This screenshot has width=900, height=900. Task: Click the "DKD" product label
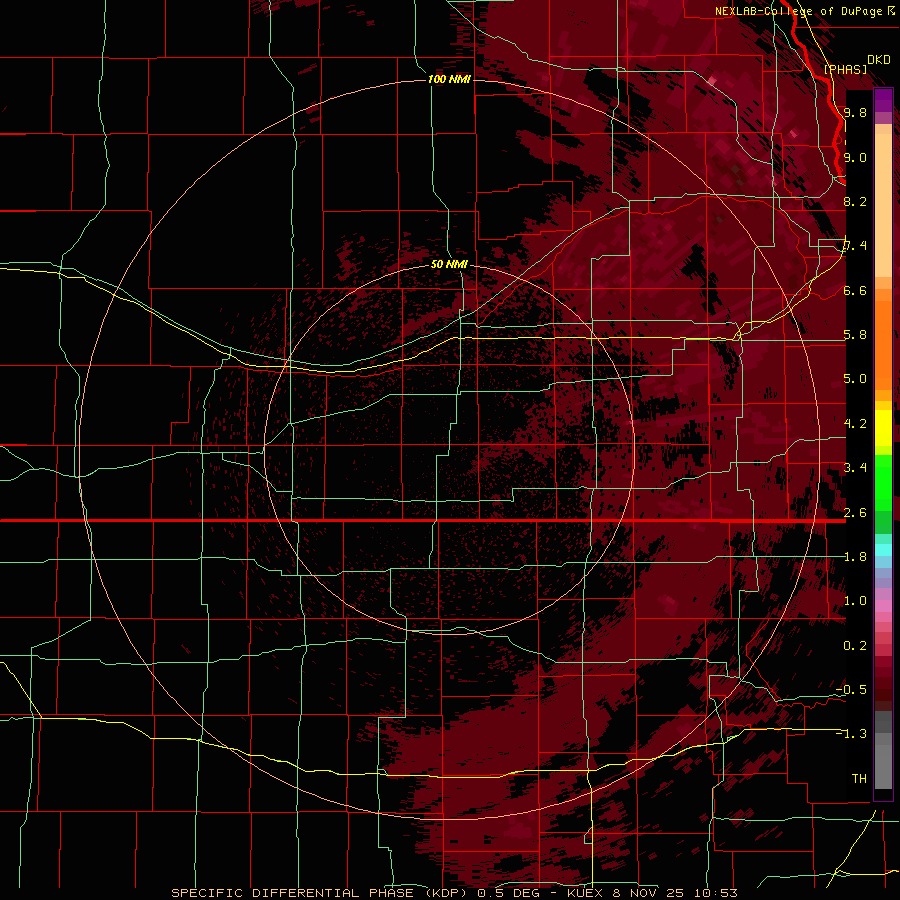[879, 60]
